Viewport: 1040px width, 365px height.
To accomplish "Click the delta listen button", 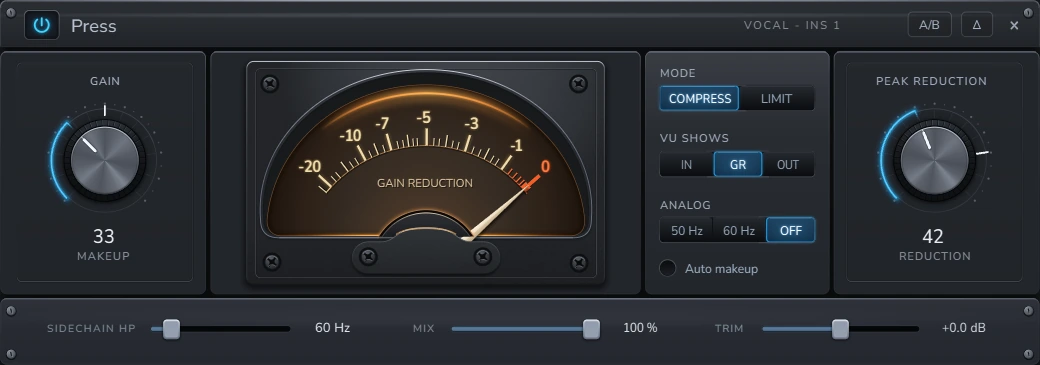I will coord(976,25).
